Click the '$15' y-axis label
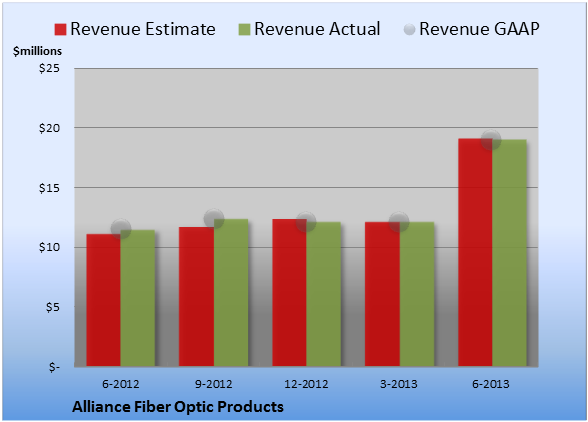This screenshot has height=422, width=588. click(49, 188)
